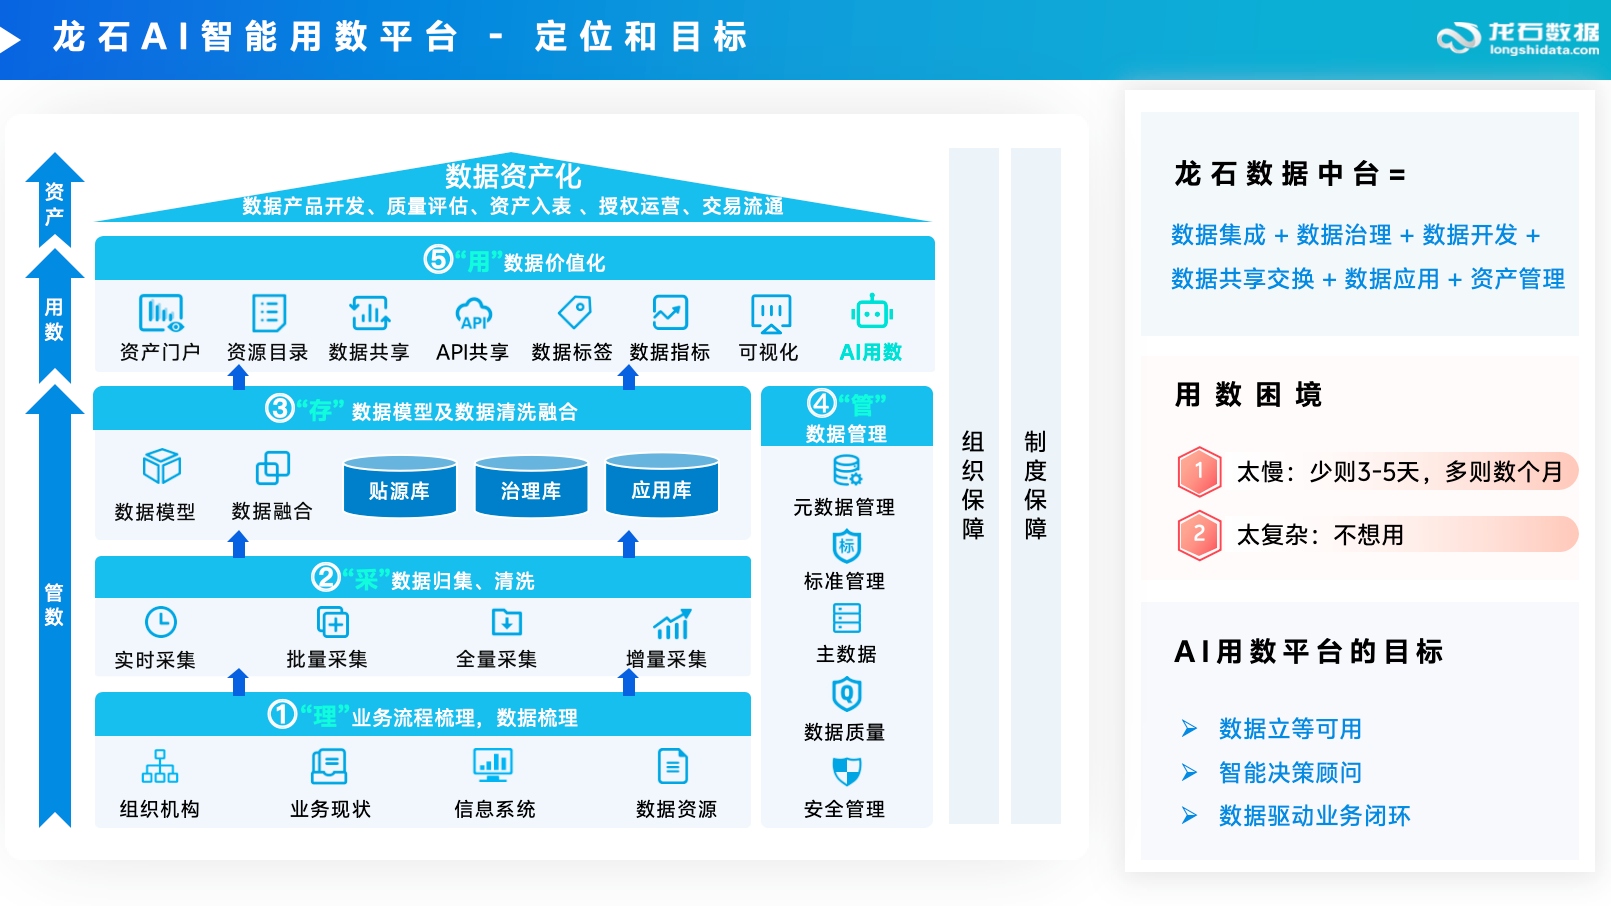The image size is (1611, 906).
Task: Click the text 太复杂：不想用
Action: (x=1320, y=535)
